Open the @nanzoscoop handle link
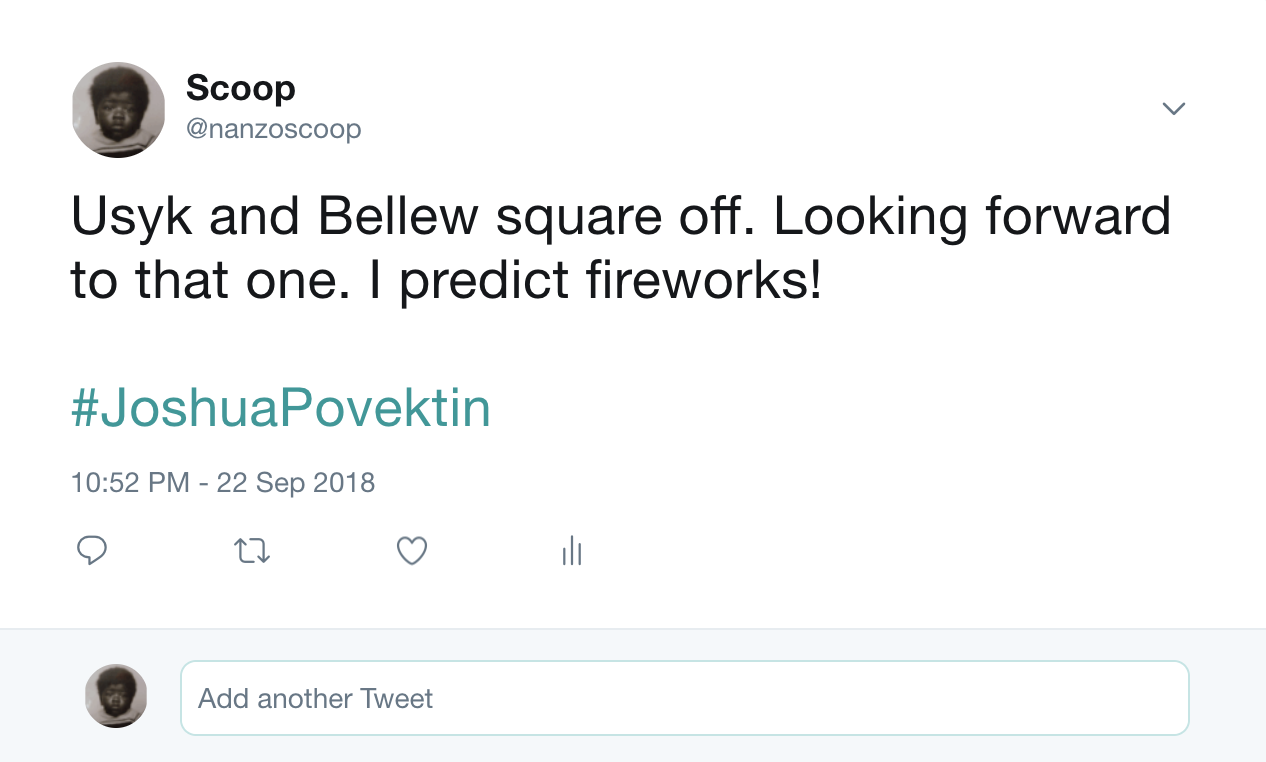 tap(274, 129)
